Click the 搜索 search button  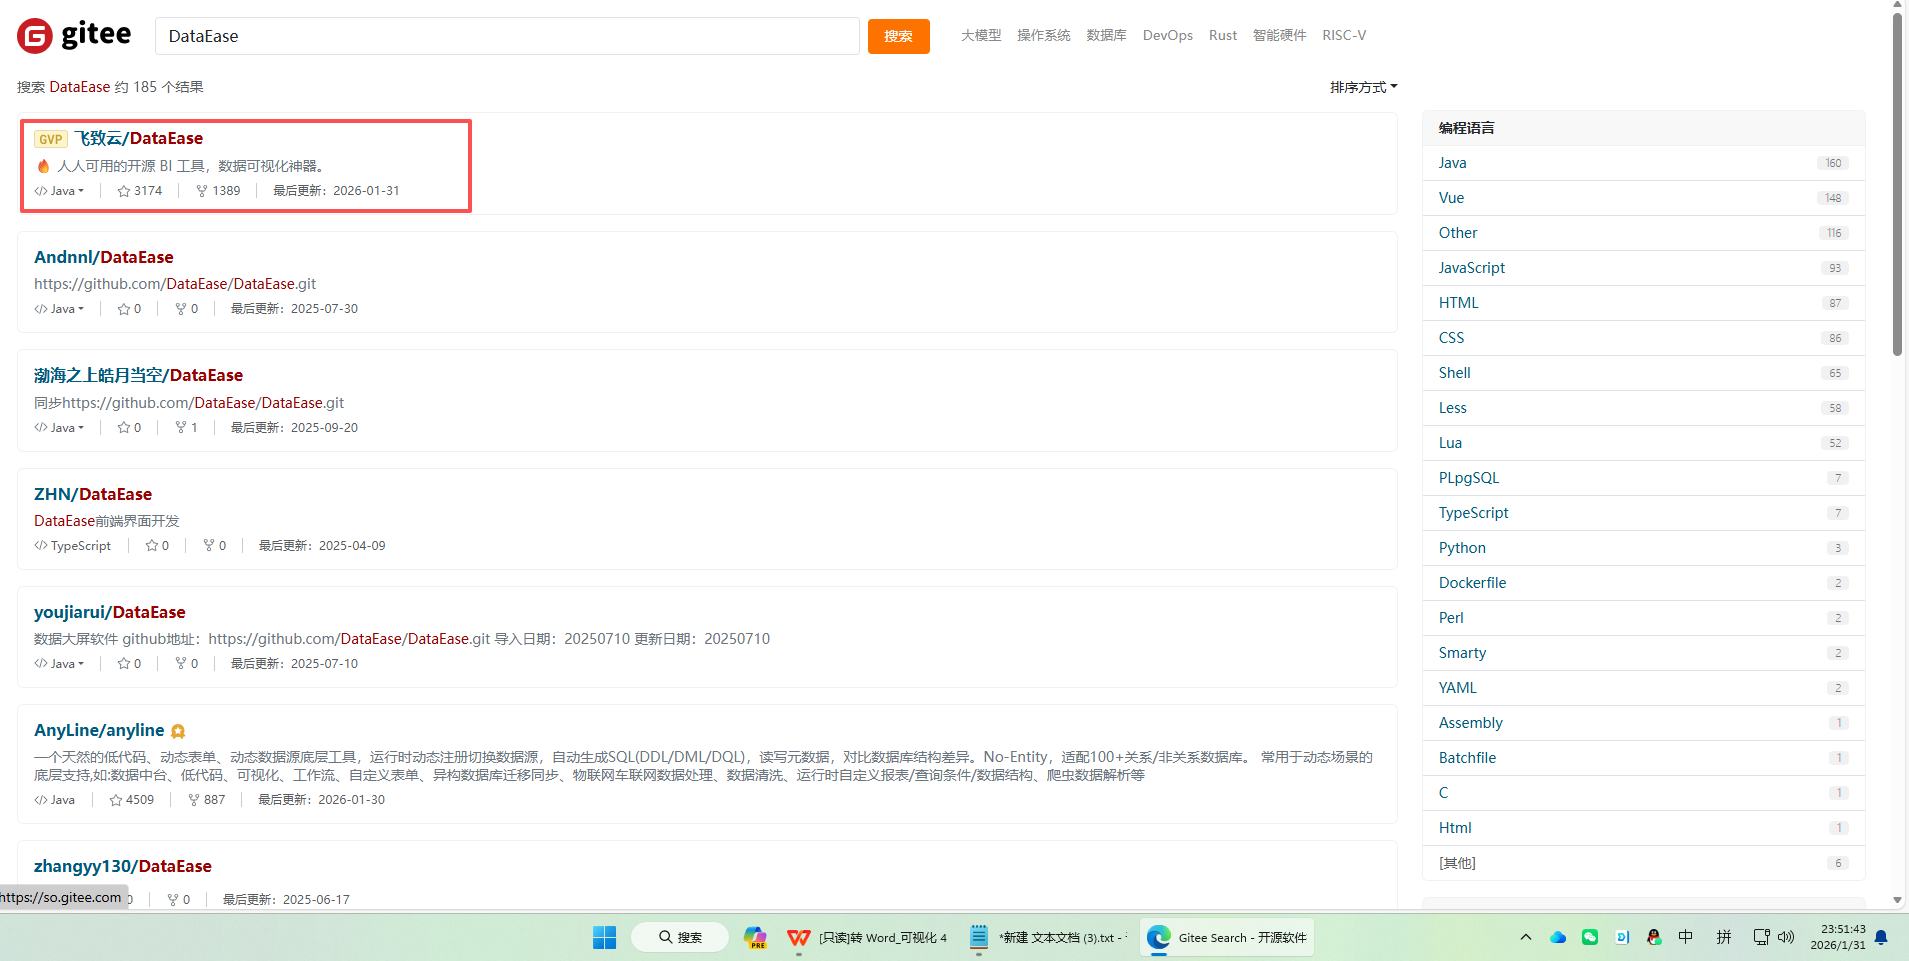pyautogui.click(x=897, y=35)
